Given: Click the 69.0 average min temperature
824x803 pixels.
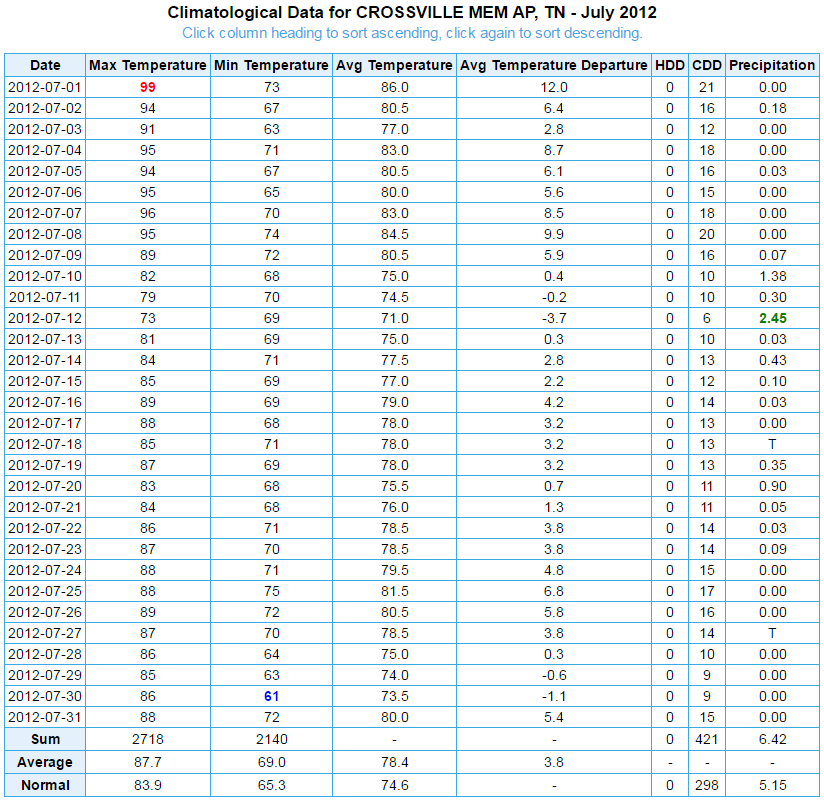Looking at the screenshot, I should (x=271, y=763).
